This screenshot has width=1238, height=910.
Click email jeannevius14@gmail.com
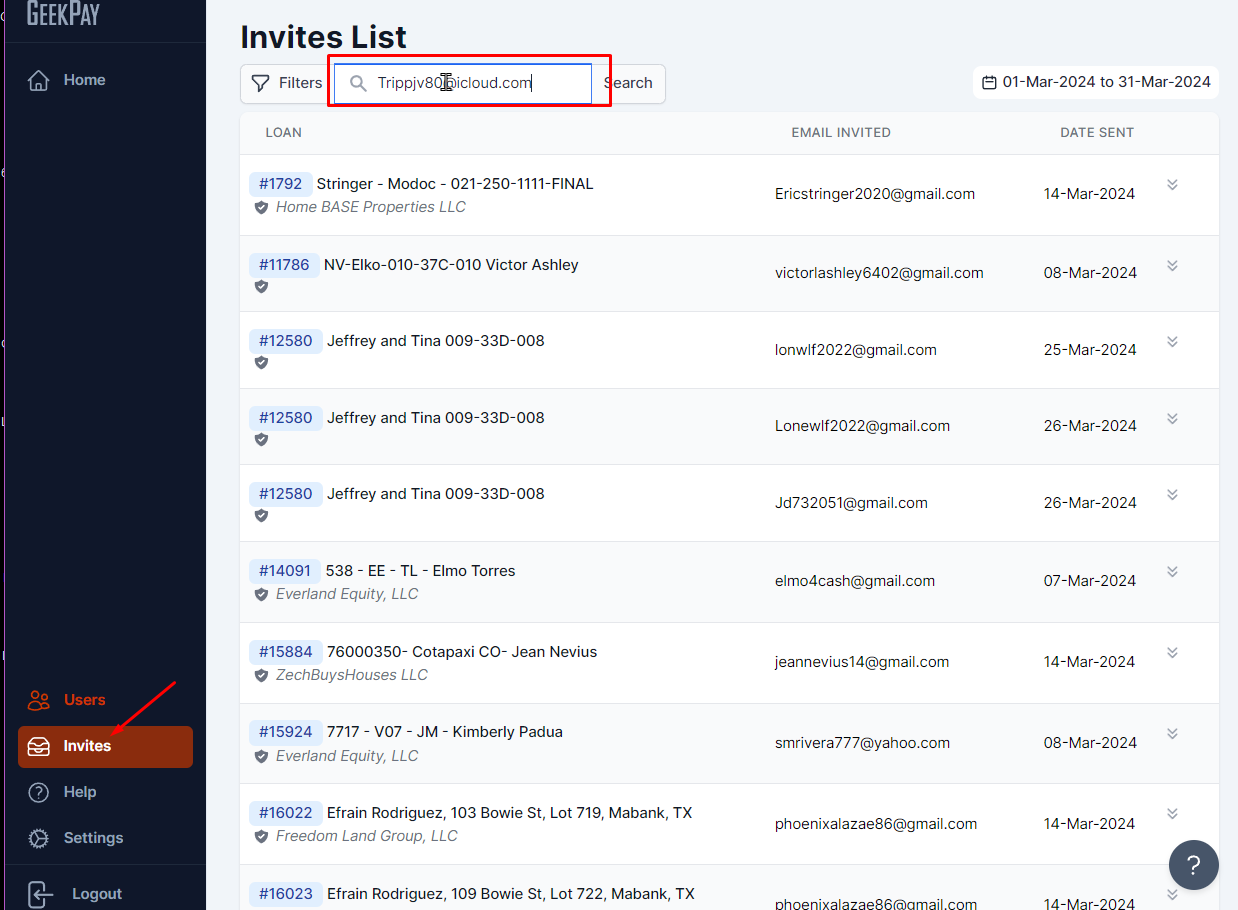point(862,662)
